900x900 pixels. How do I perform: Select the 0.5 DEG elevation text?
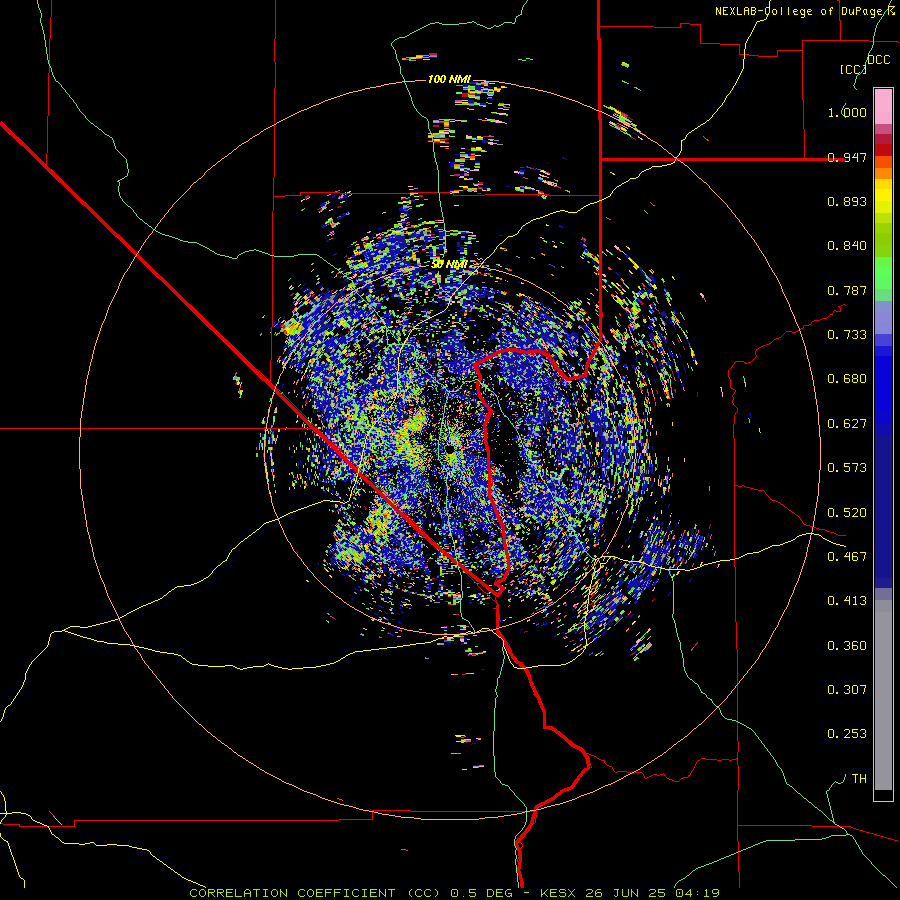pyautogui.click(x=480, y=893)
